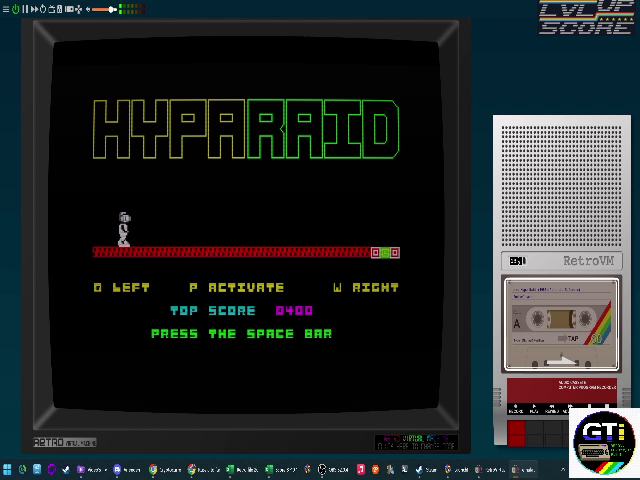Open the joystick configuration icon
The height and width of the screenshot is (480, 640).
pyautogui.click(x=78, y=9)
